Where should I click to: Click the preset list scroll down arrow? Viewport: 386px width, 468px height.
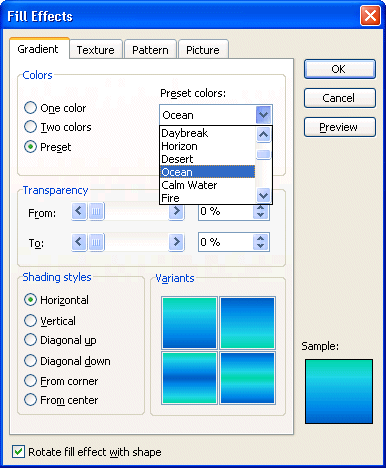pyautogui.click(x=263, y=195)
